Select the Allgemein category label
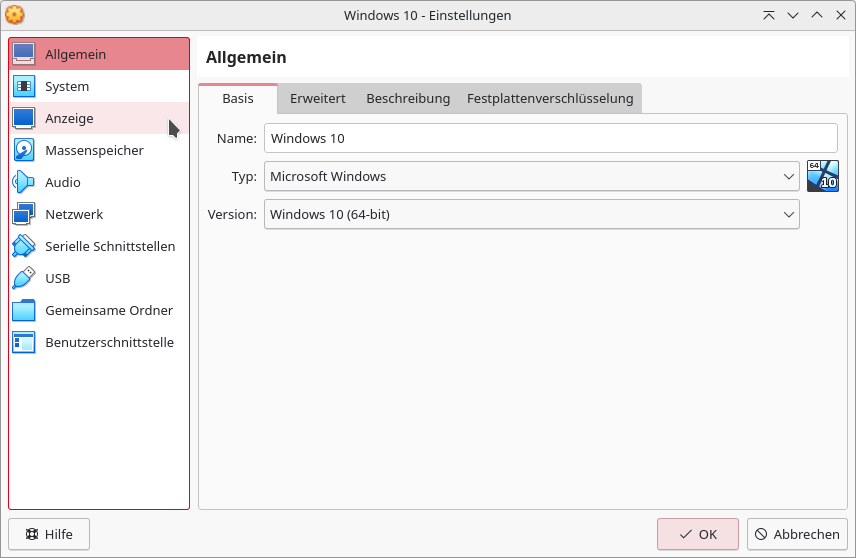 (x=75, y=55)
